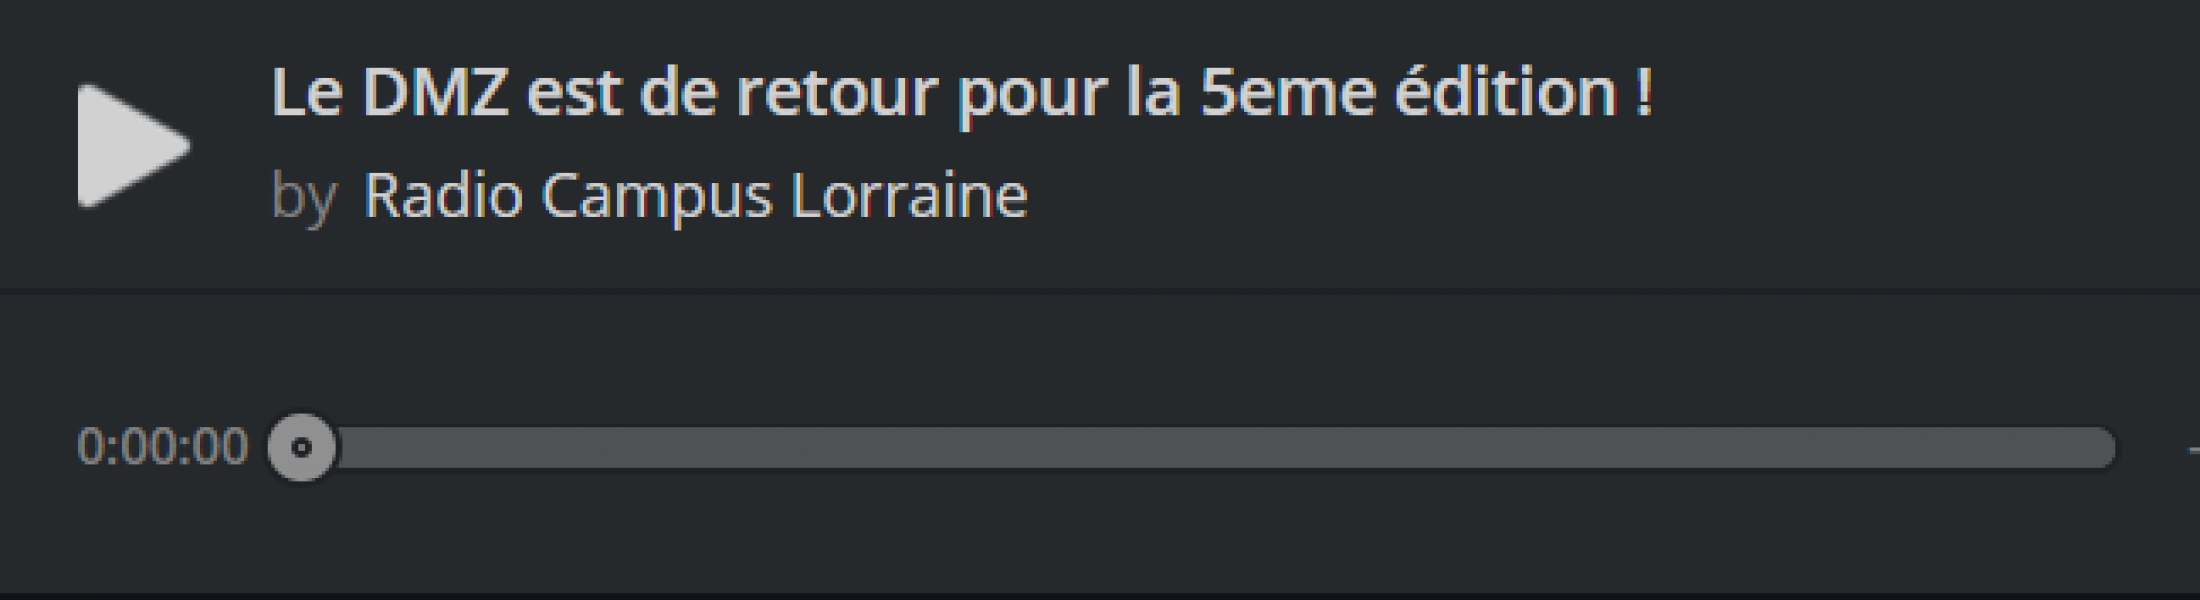Click the remaining time indicator at the right edge
Screen dimensions: 2200x600
tap(2192, 447)
